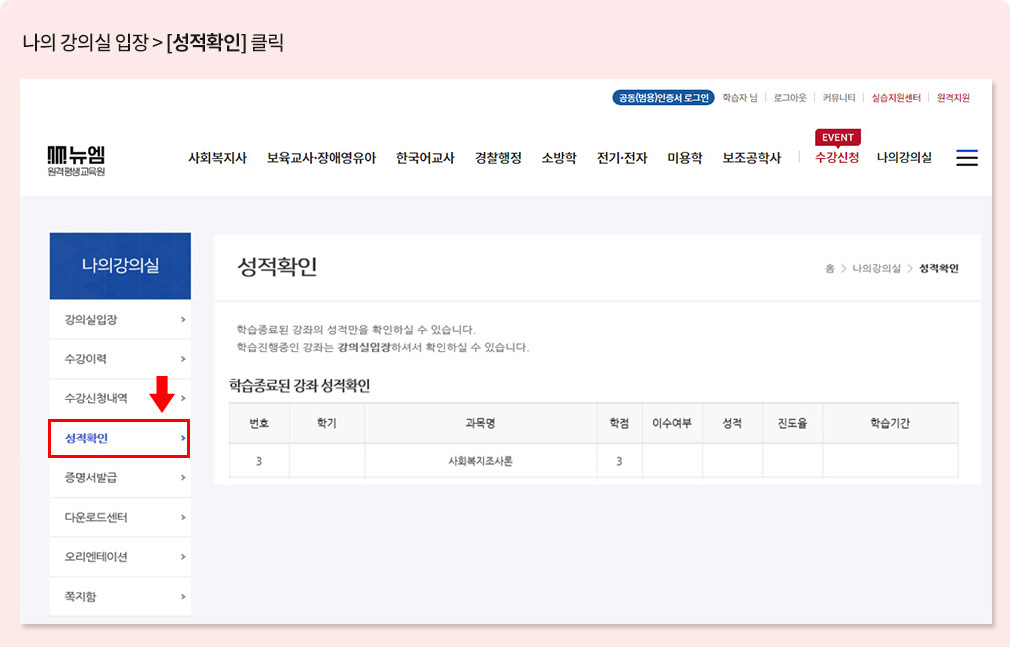Open the 수강신청 page

[x=836, y=158]
